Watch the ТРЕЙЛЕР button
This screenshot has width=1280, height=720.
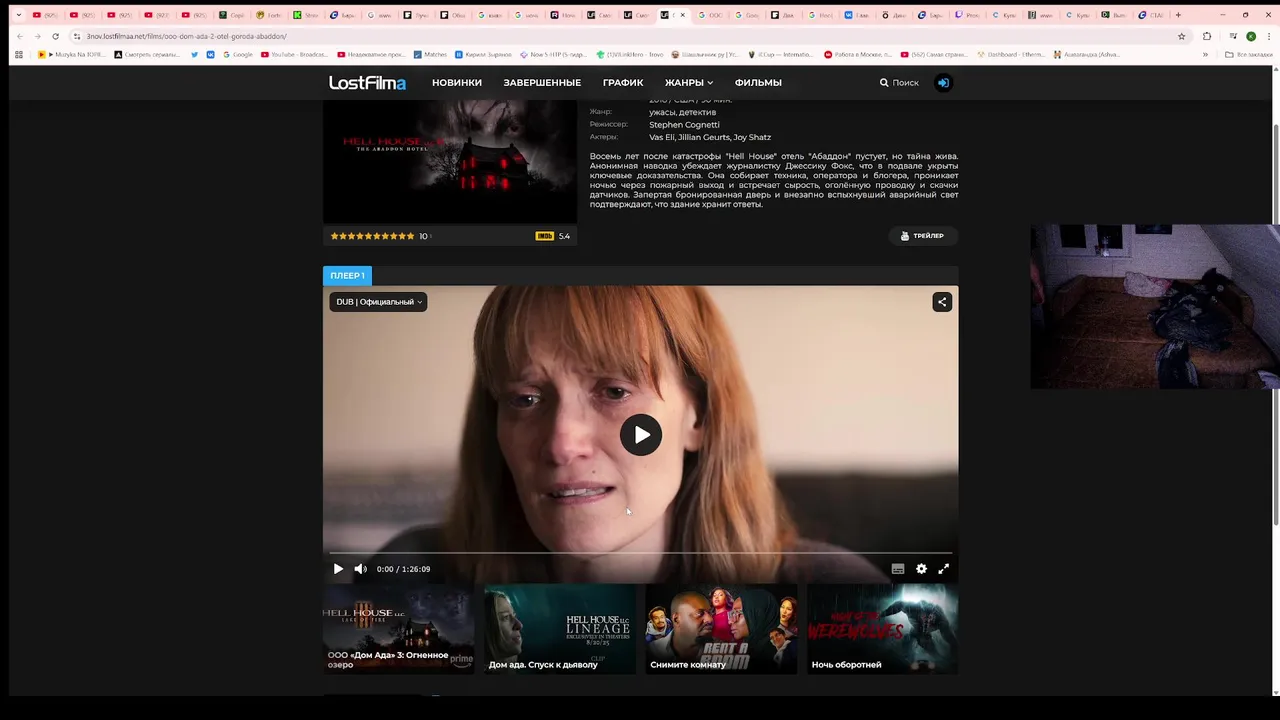pos(923,236)
